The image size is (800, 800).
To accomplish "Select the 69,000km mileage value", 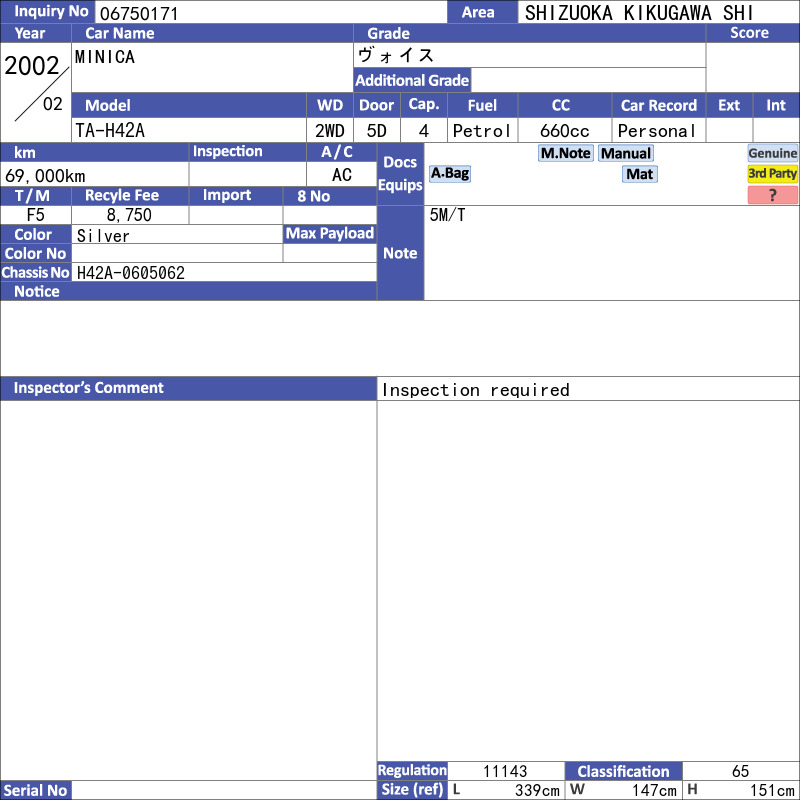I will pyautogui.click(x=95, y=175).
